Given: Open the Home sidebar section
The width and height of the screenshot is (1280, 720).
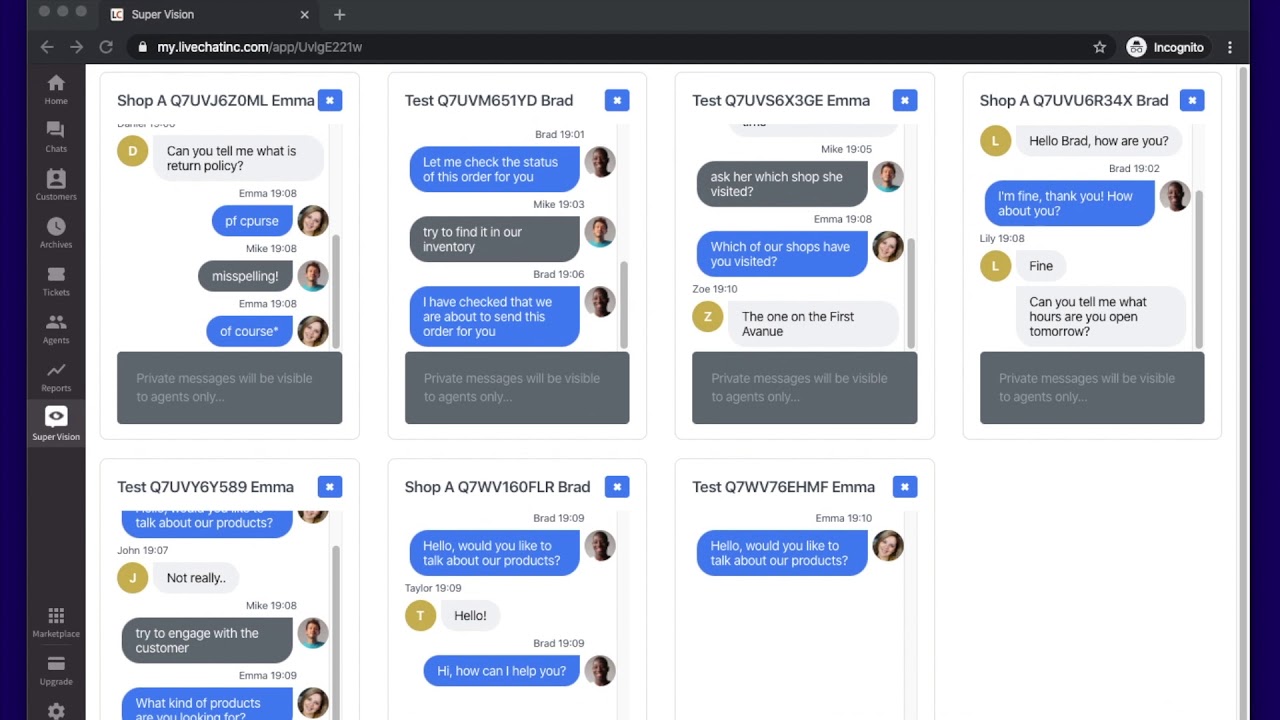Looking at the screenshot, I should pyautogui.click(x=56, y=89).
